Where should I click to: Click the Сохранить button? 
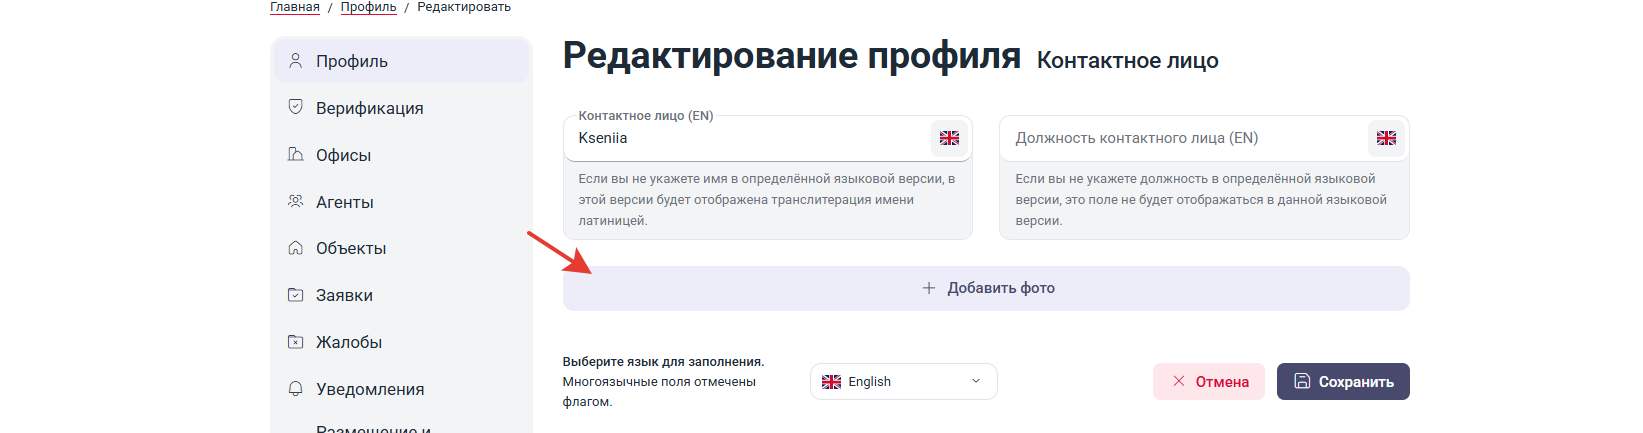click(1343, 381)
